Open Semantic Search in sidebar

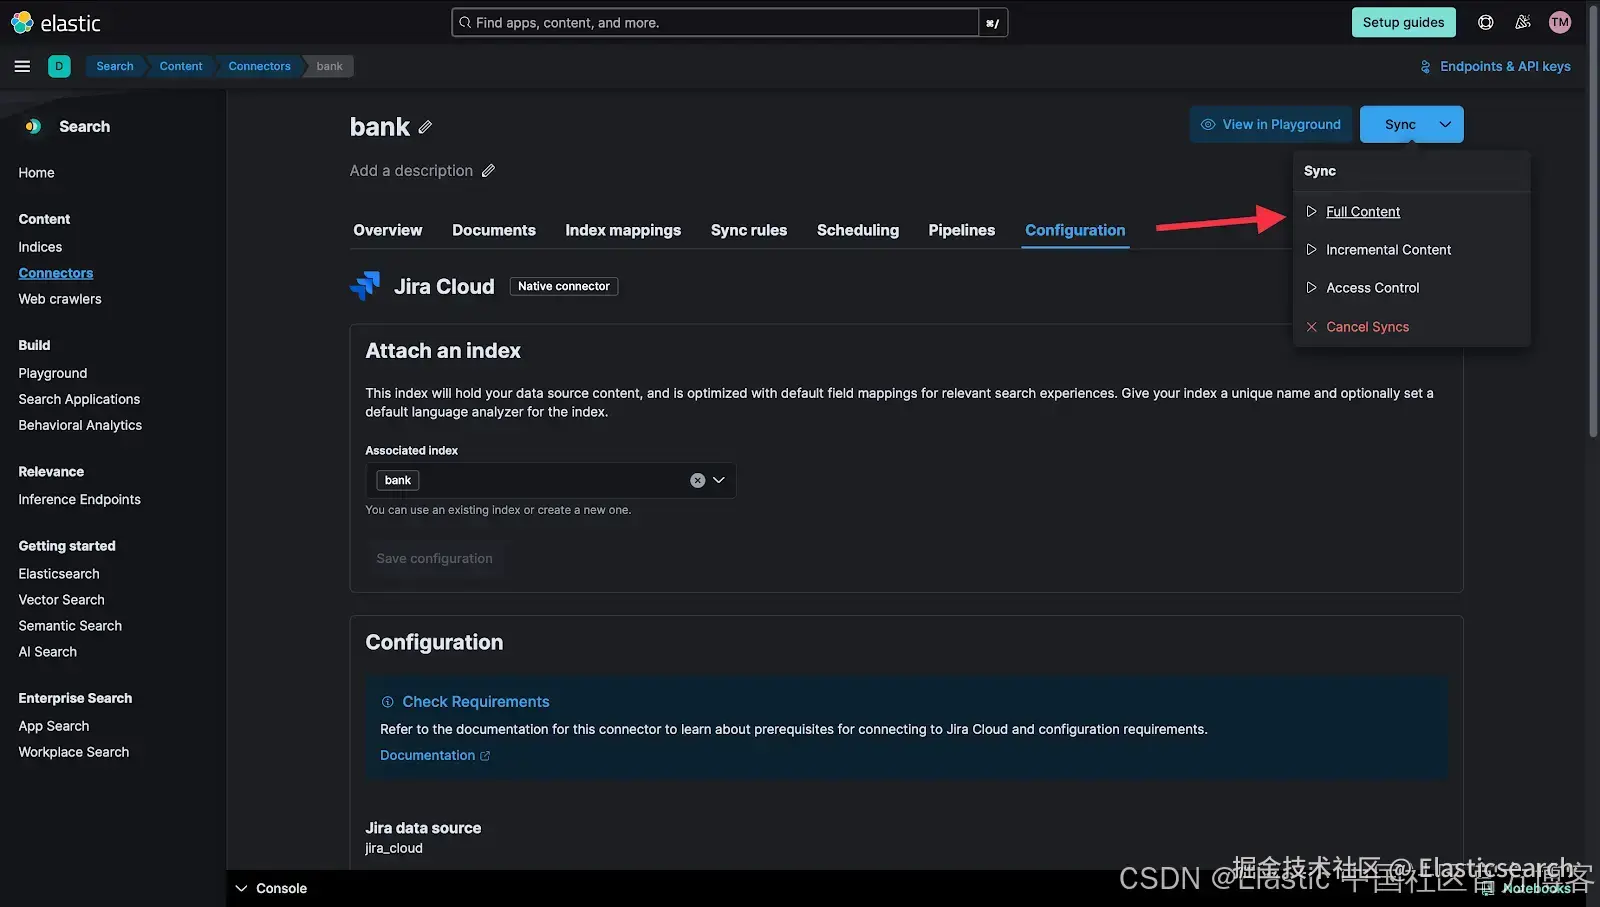point(70,626)
